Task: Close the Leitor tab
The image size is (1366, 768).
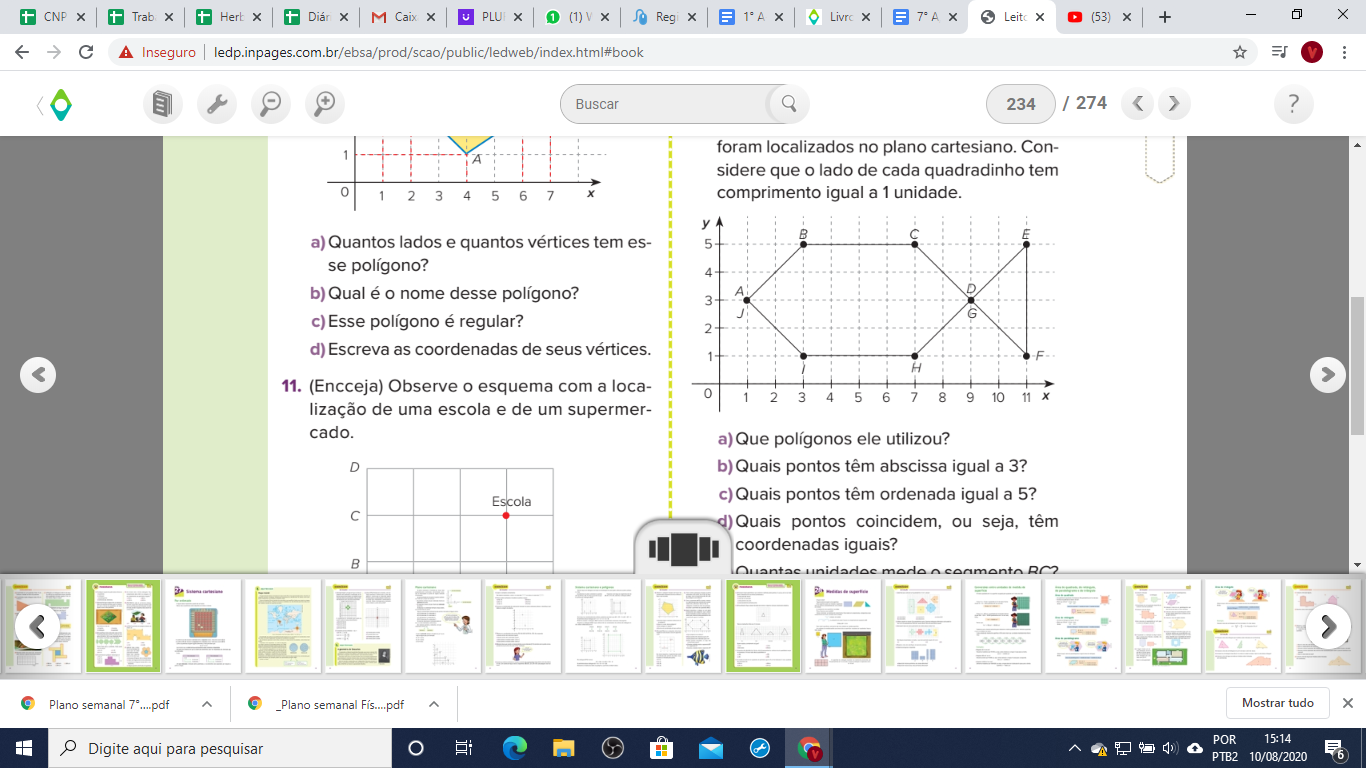Action: point(1042,17)
